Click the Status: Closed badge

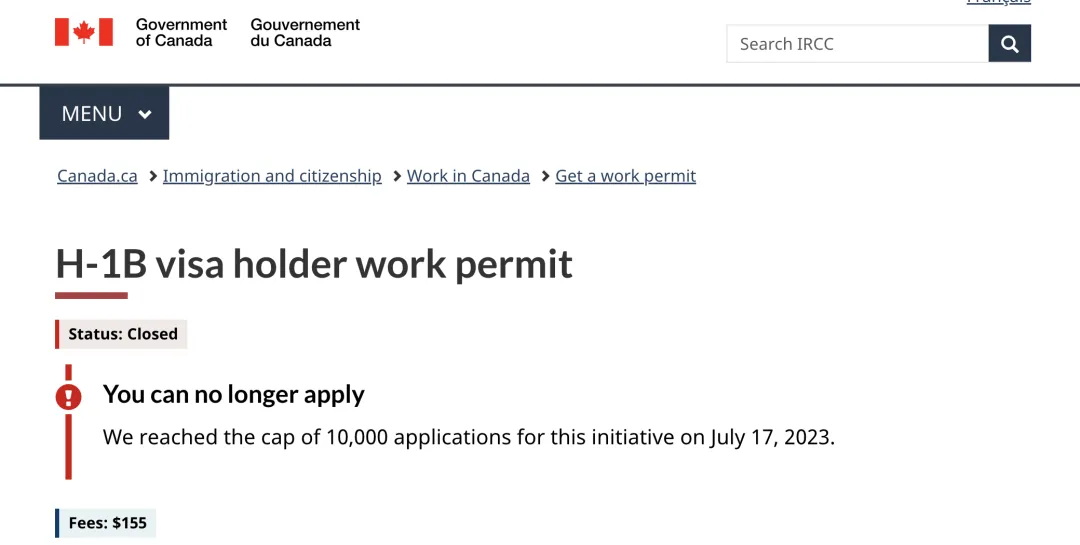122,334
